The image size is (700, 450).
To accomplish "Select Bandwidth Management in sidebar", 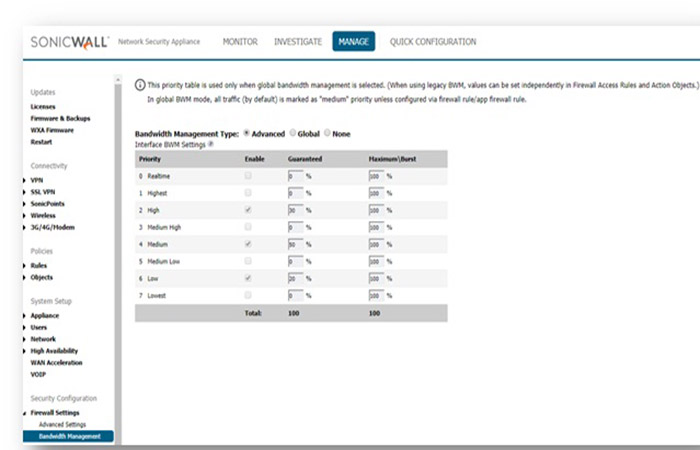I will tap(68, 436).
